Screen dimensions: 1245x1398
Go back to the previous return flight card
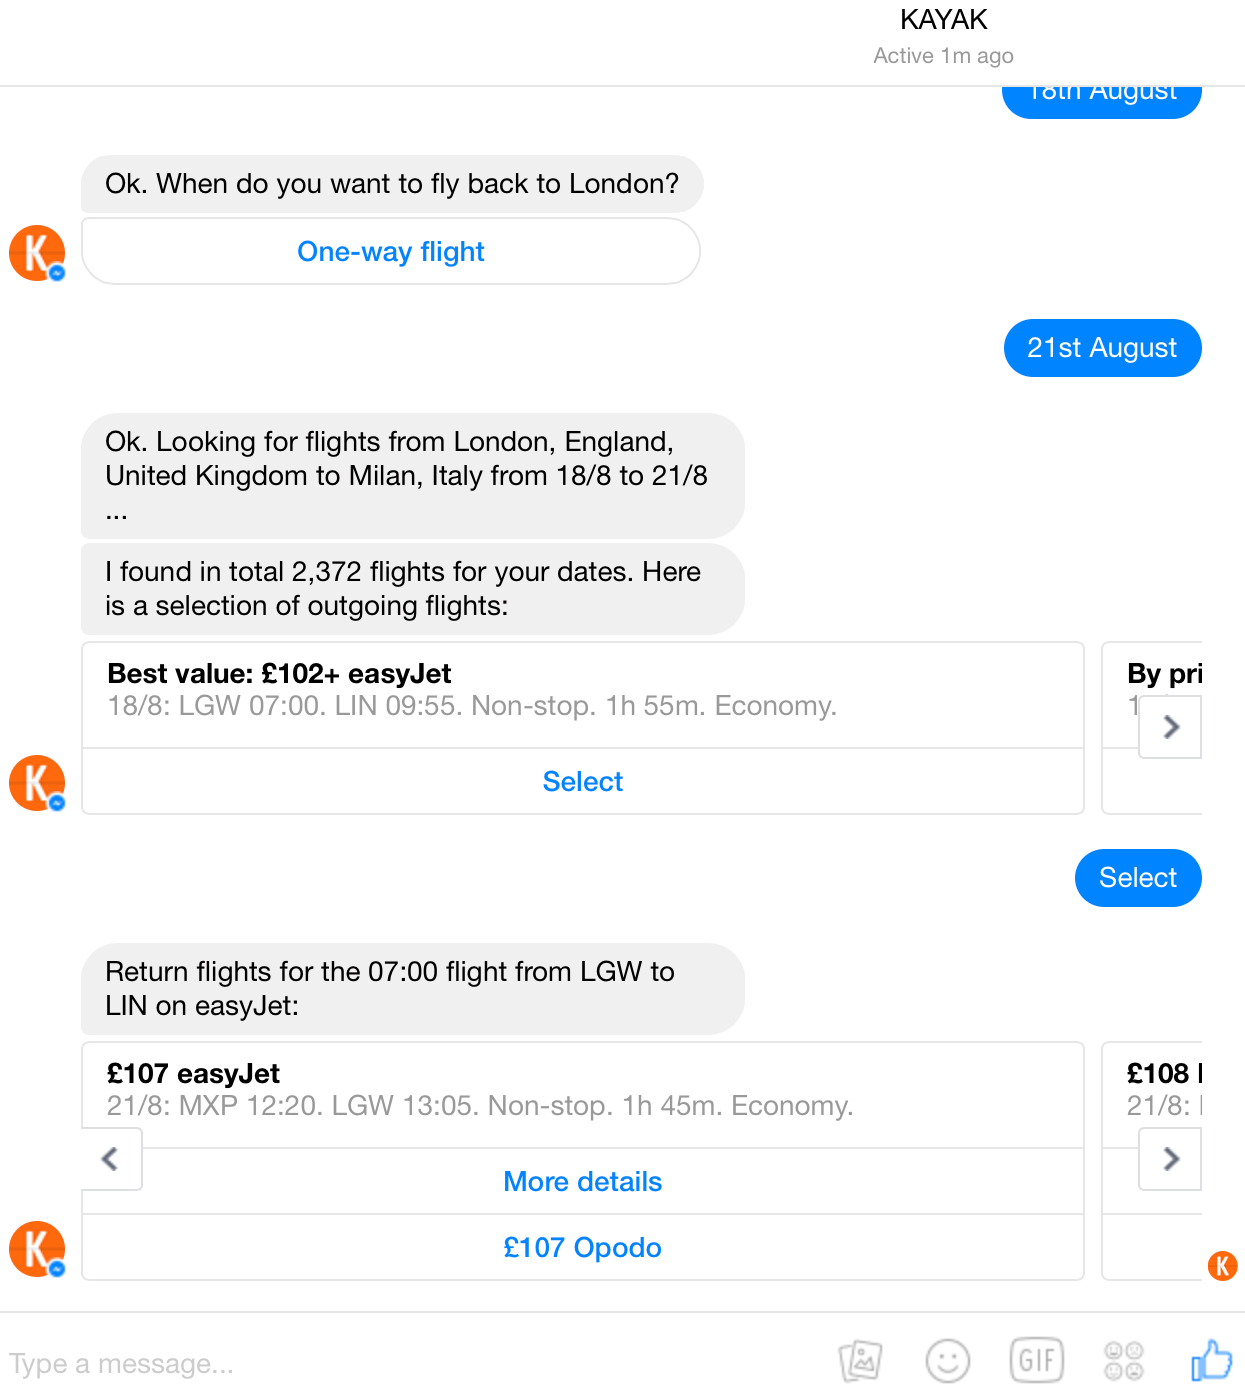pyautogui.click(x=111, y=1159)
